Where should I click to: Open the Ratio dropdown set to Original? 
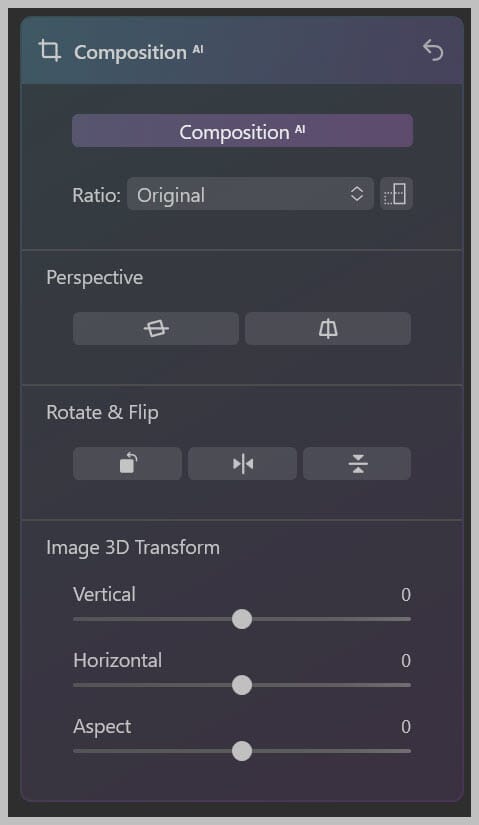(250, 194)
